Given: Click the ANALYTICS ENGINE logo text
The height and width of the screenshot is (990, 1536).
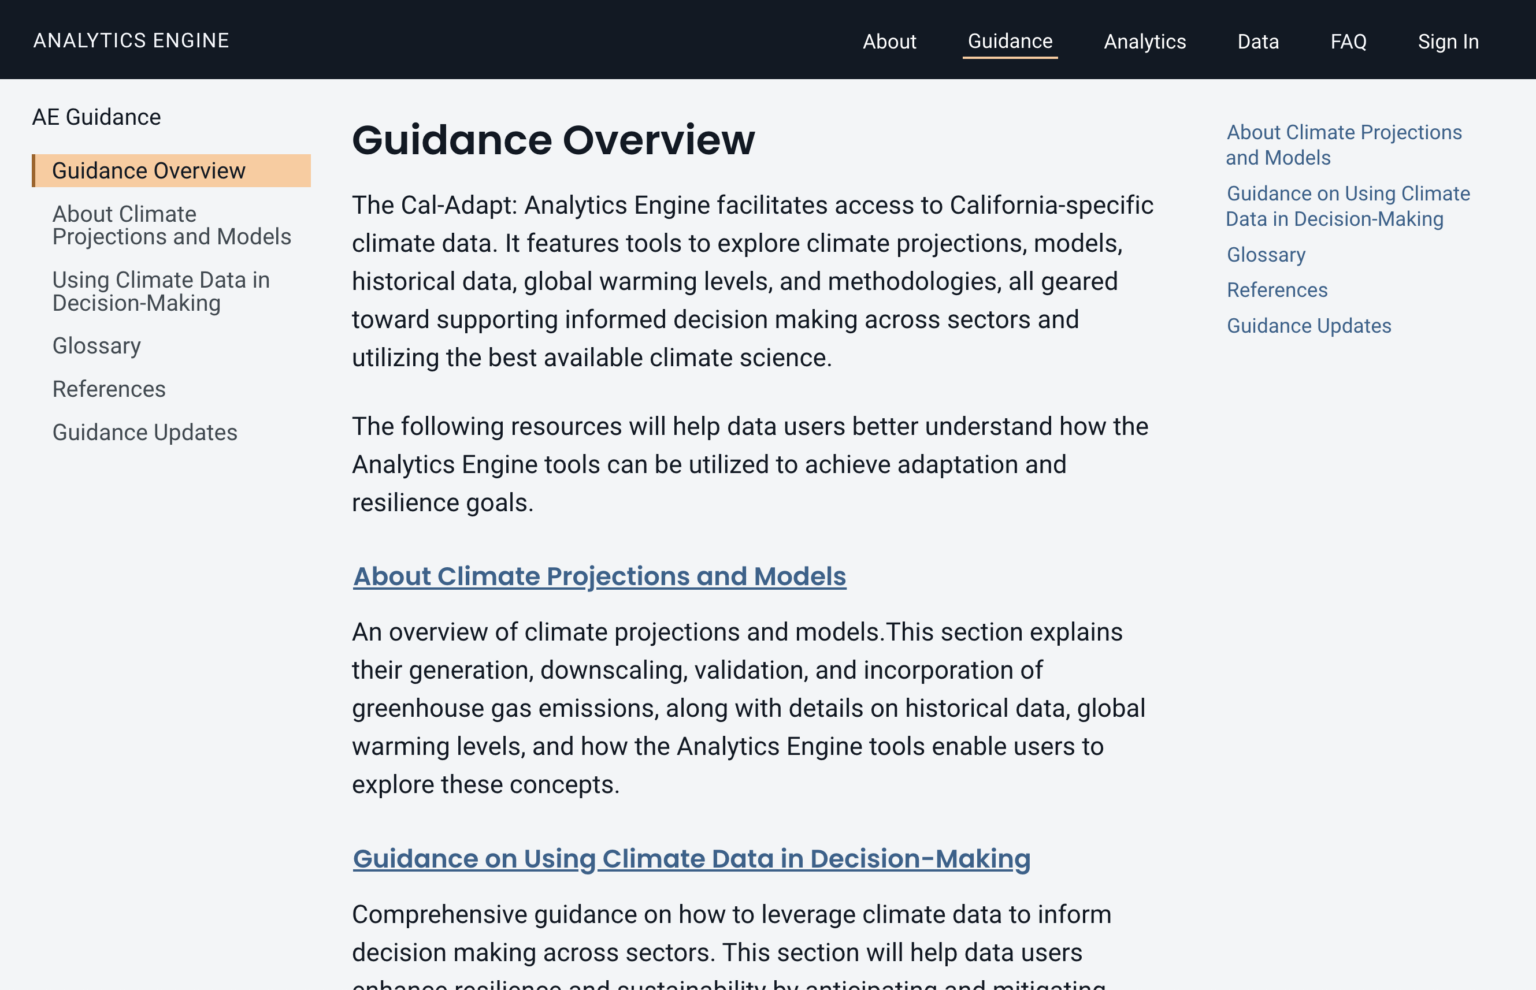Looking at the screenshot, I should click(x=130, y=40).
